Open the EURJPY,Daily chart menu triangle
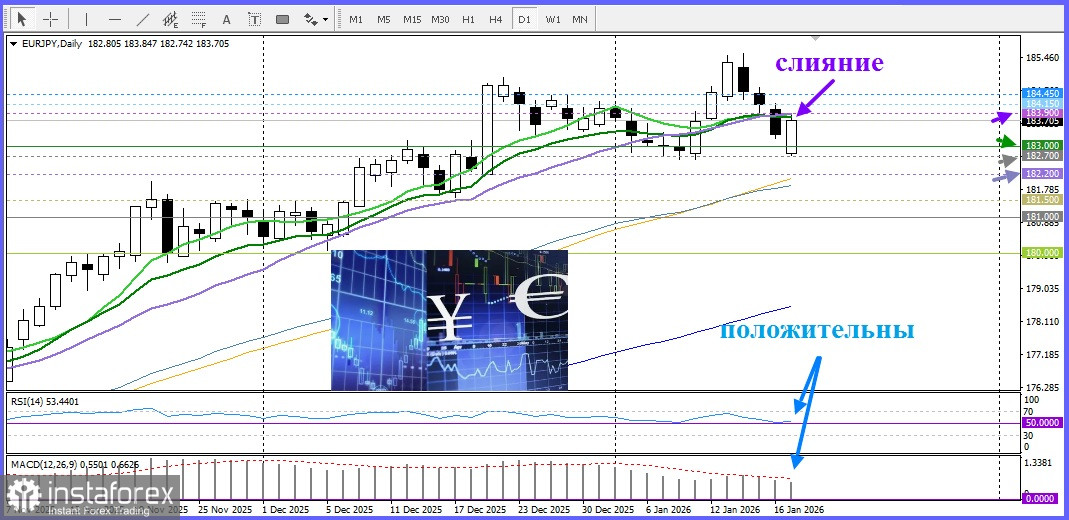This screenshot has width=1069, height=520. click(x=13, y=44)
